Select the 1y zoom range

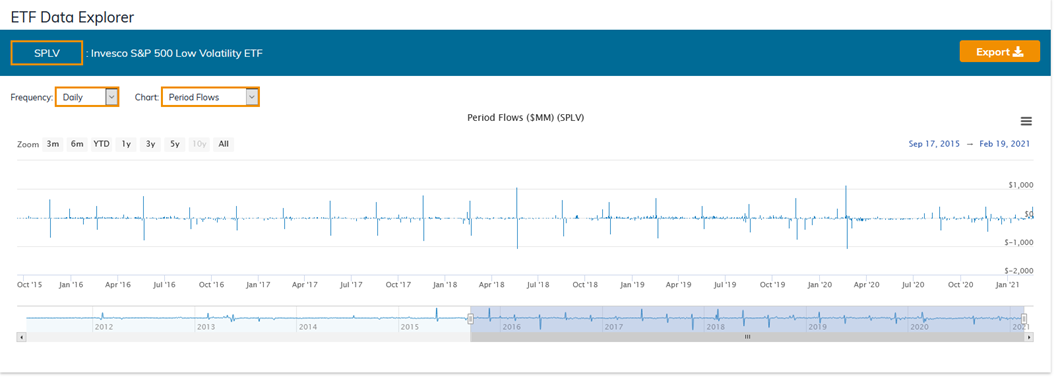click(126, 144)
